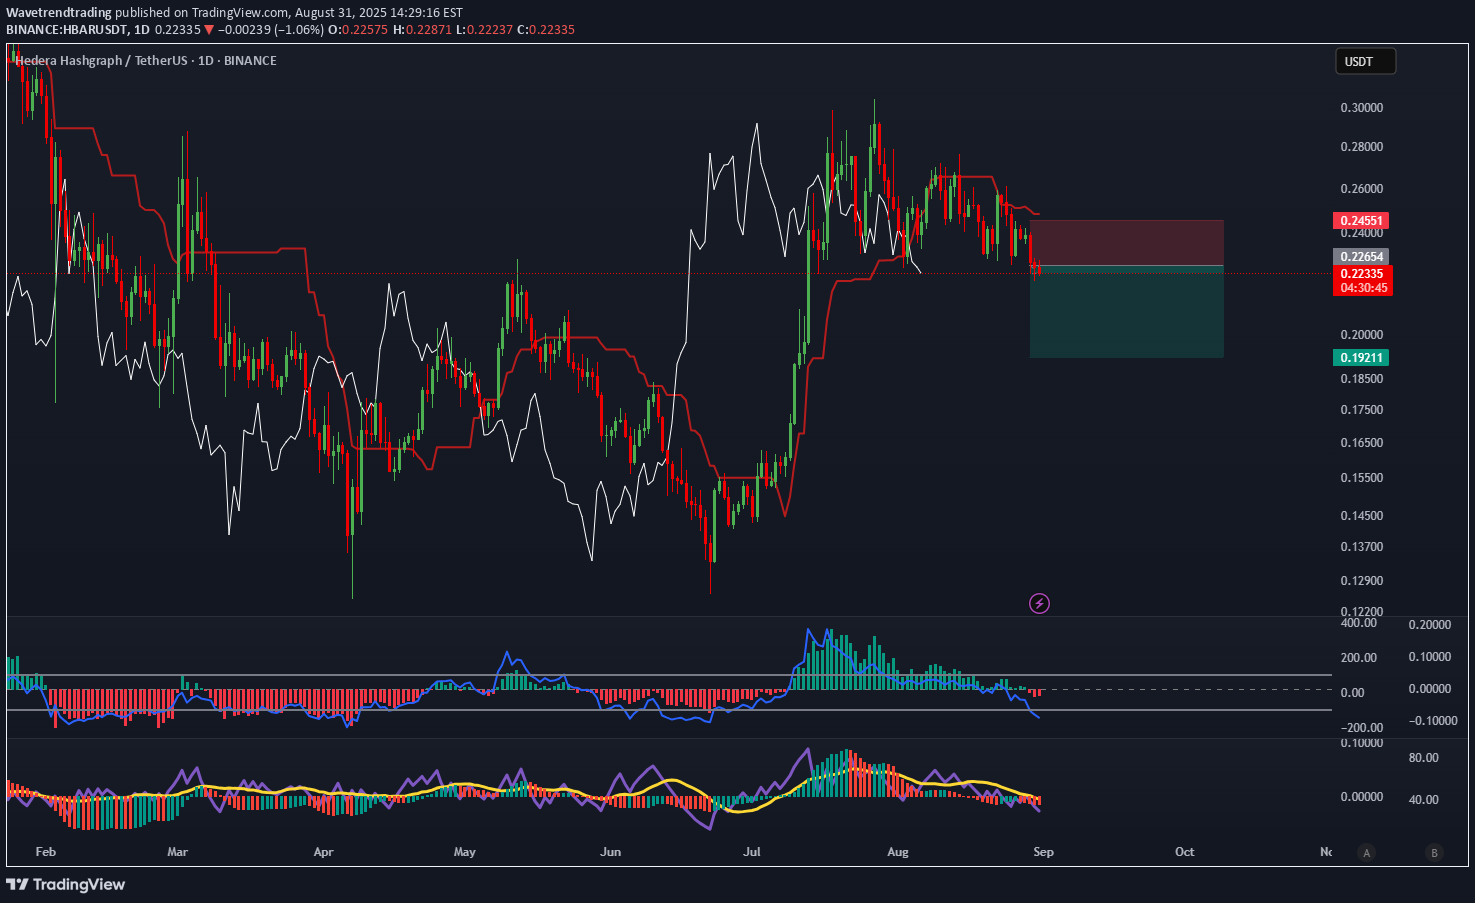
Task: Click the May label on time axis
Action: coord(464,852)
